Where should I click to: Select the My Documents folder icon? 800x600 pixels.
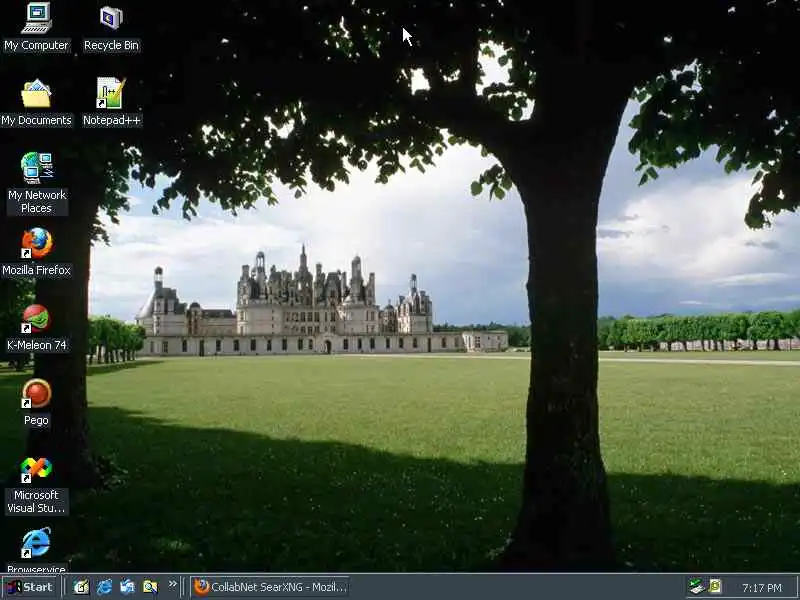(x=36, y=93)
